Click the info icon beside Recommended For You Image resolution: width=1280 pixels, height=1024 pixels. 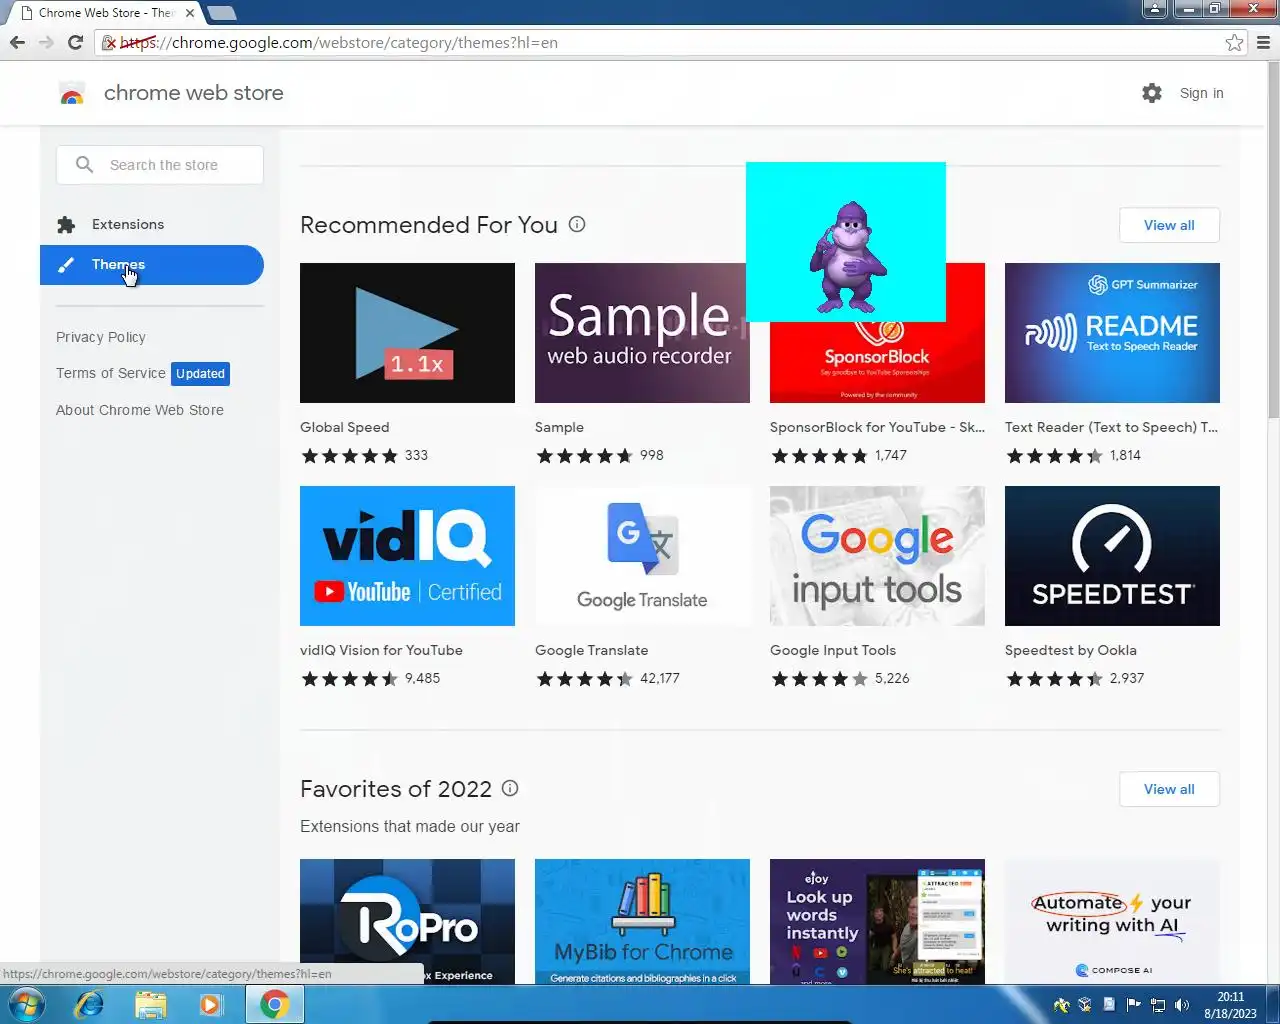(x=577, y=224)
